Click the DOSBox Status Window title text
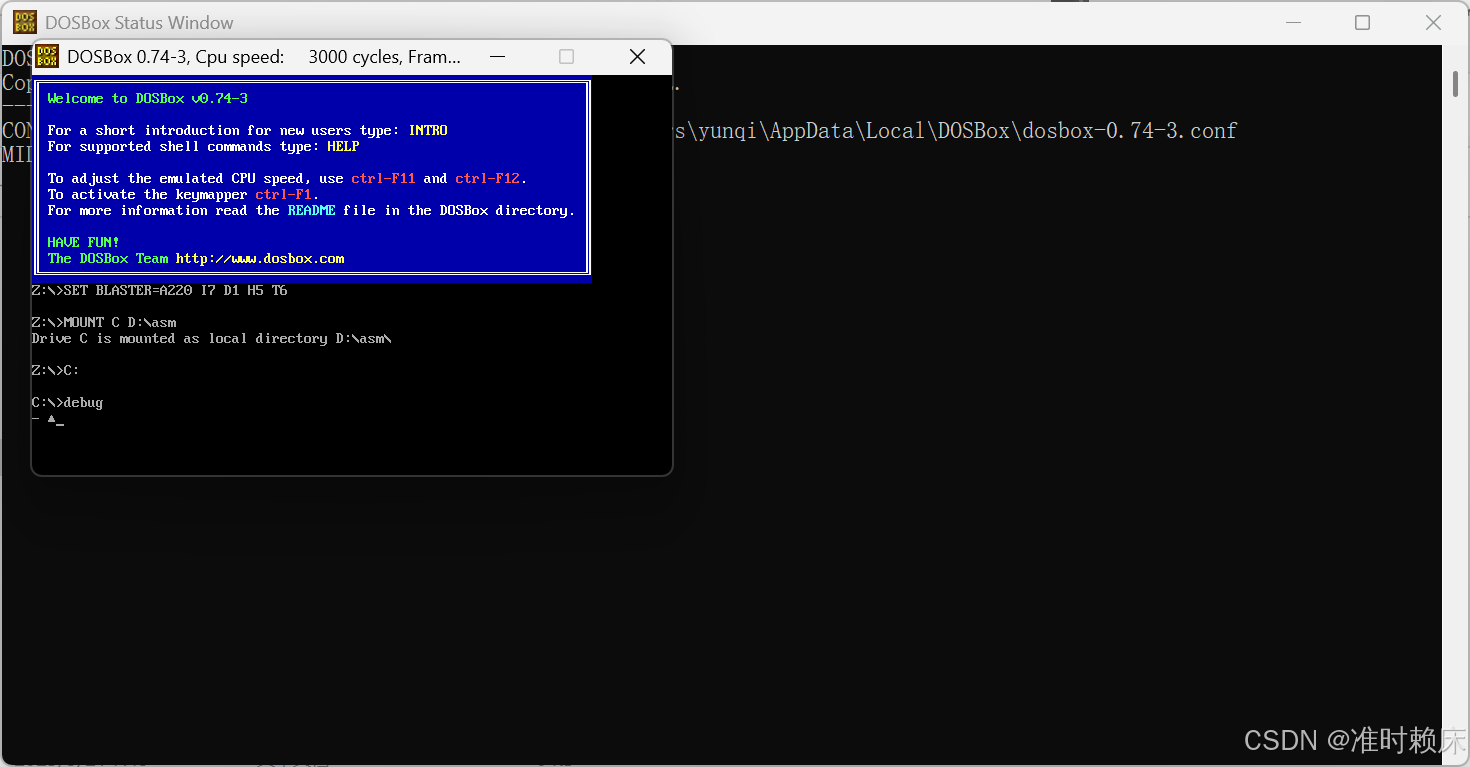1470x767 pixels. point(139,22)
